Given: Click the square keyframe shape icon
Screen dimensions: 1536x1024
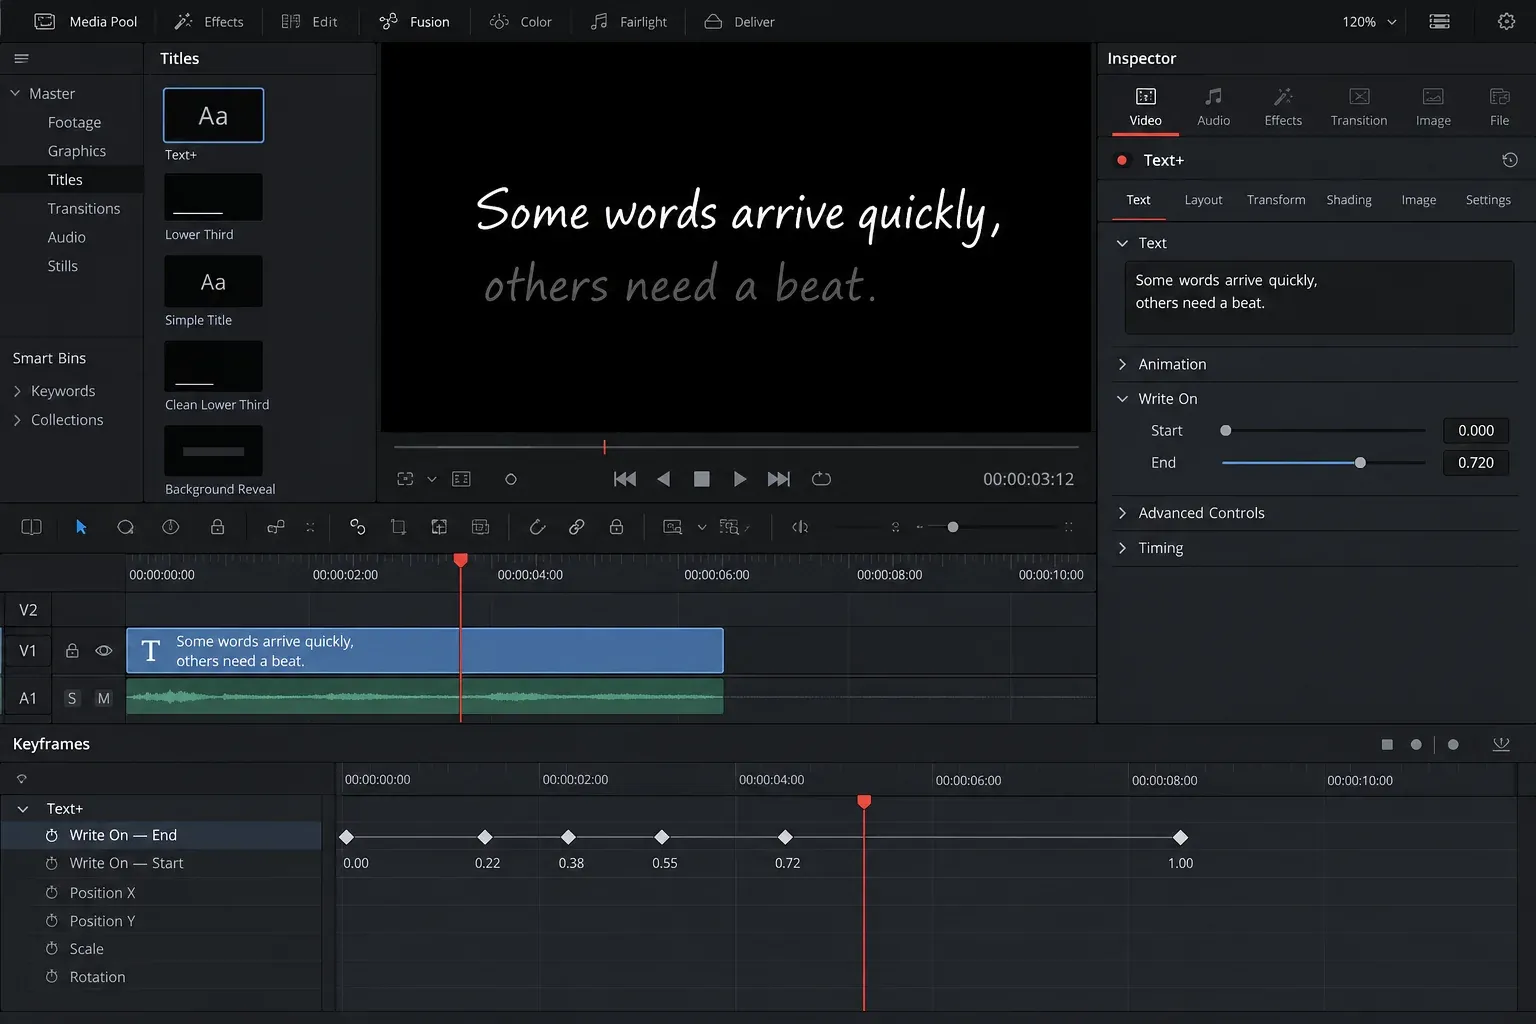Looking at the screenshot, I should pos(1387,744).
